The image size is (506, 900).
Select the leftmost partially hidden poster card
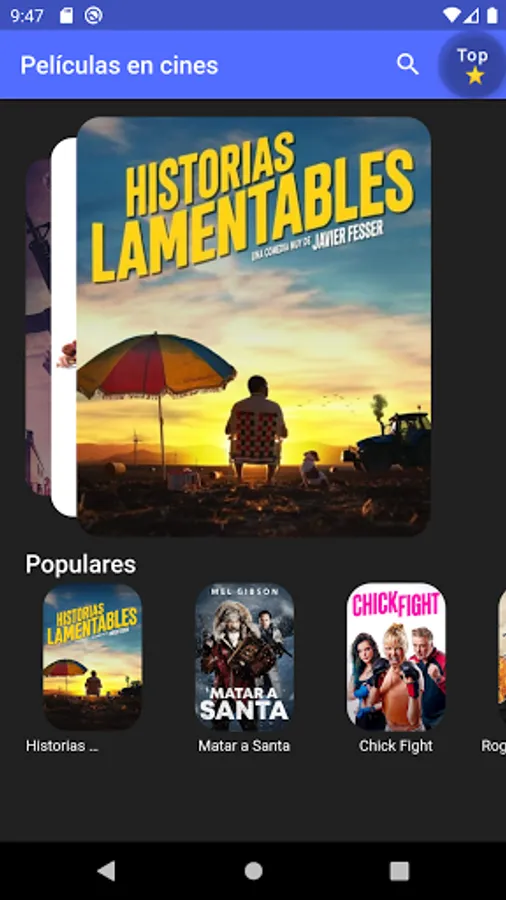click(x=38, y=326)
